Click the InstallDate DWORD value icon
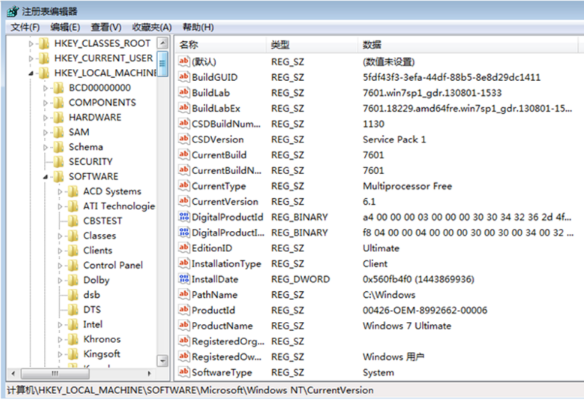This screenshot has width=584, height=401. click(184, 279)
